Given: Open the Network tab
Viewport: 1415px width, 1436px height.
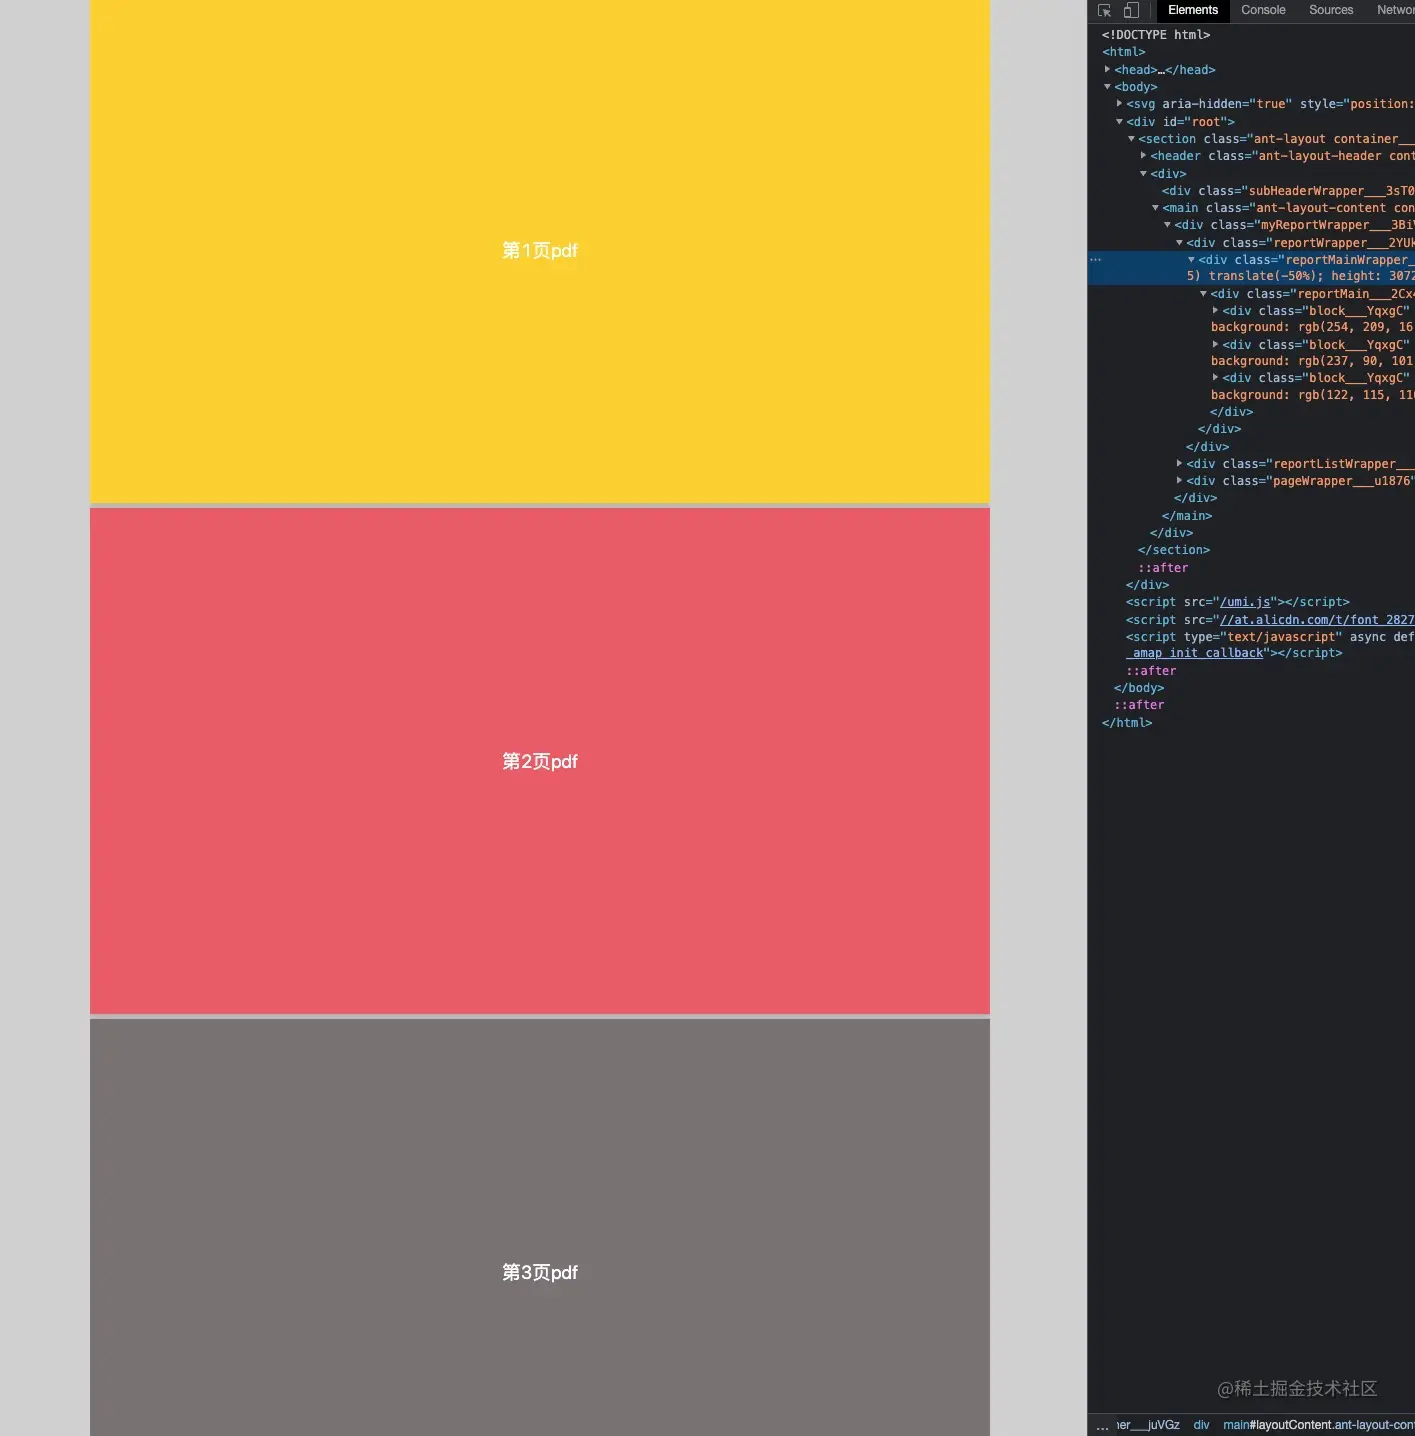Looking at the screenshot, I should pos(1395,10).
